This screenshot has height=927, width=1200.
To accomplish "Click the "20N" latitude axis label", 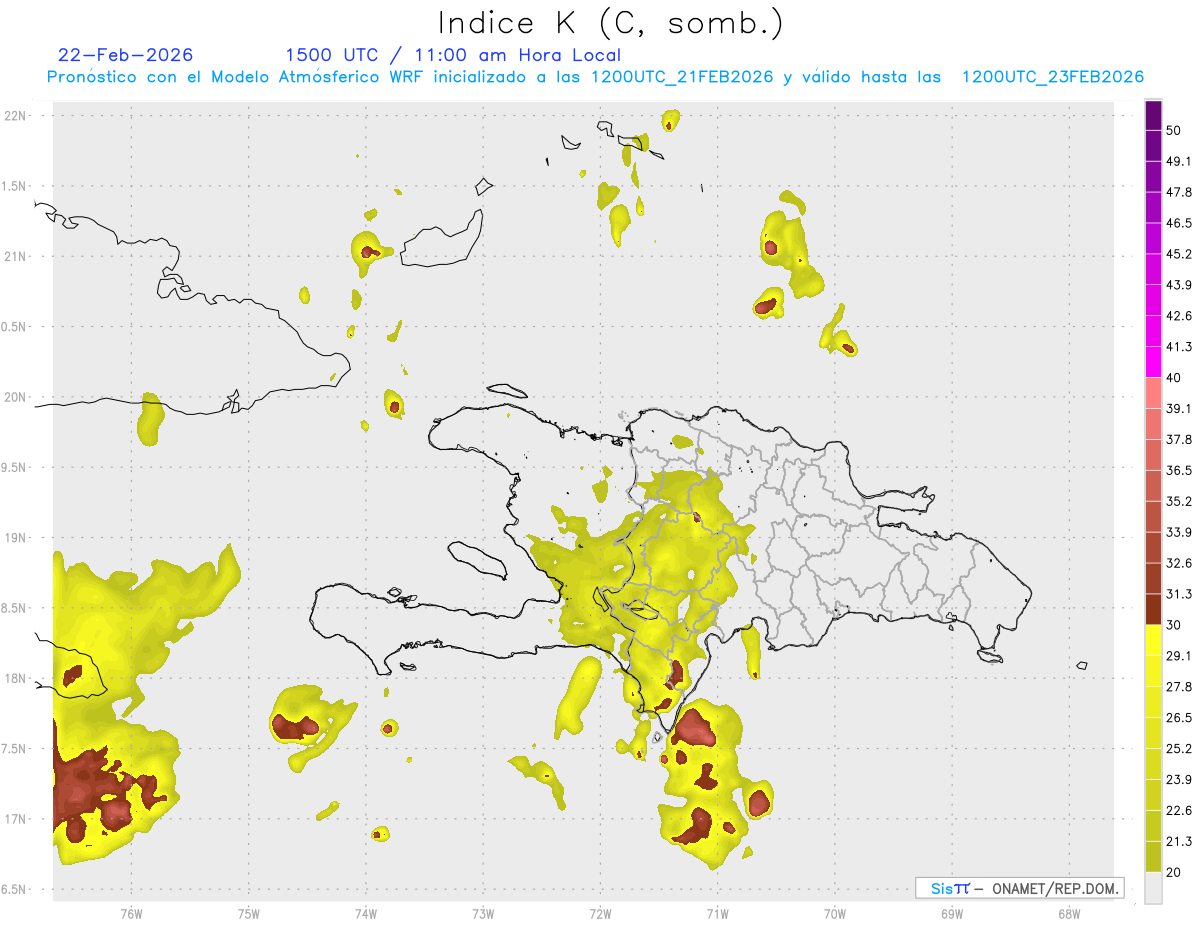I will click(17, 397).
